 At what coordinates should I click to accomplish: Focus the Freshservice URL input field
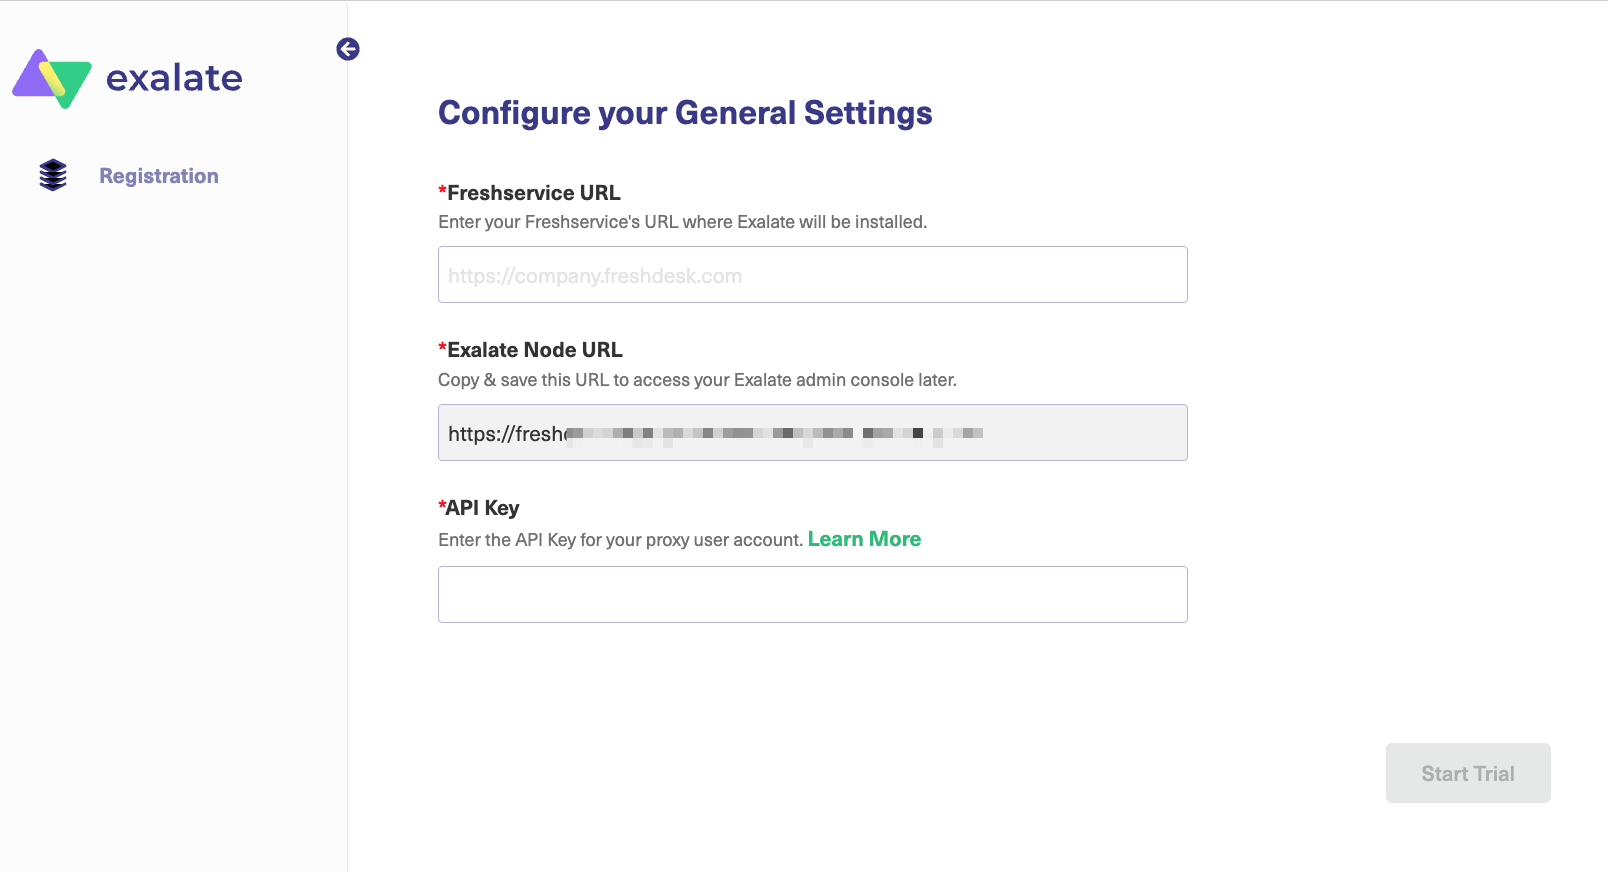[x=812, y=275]
